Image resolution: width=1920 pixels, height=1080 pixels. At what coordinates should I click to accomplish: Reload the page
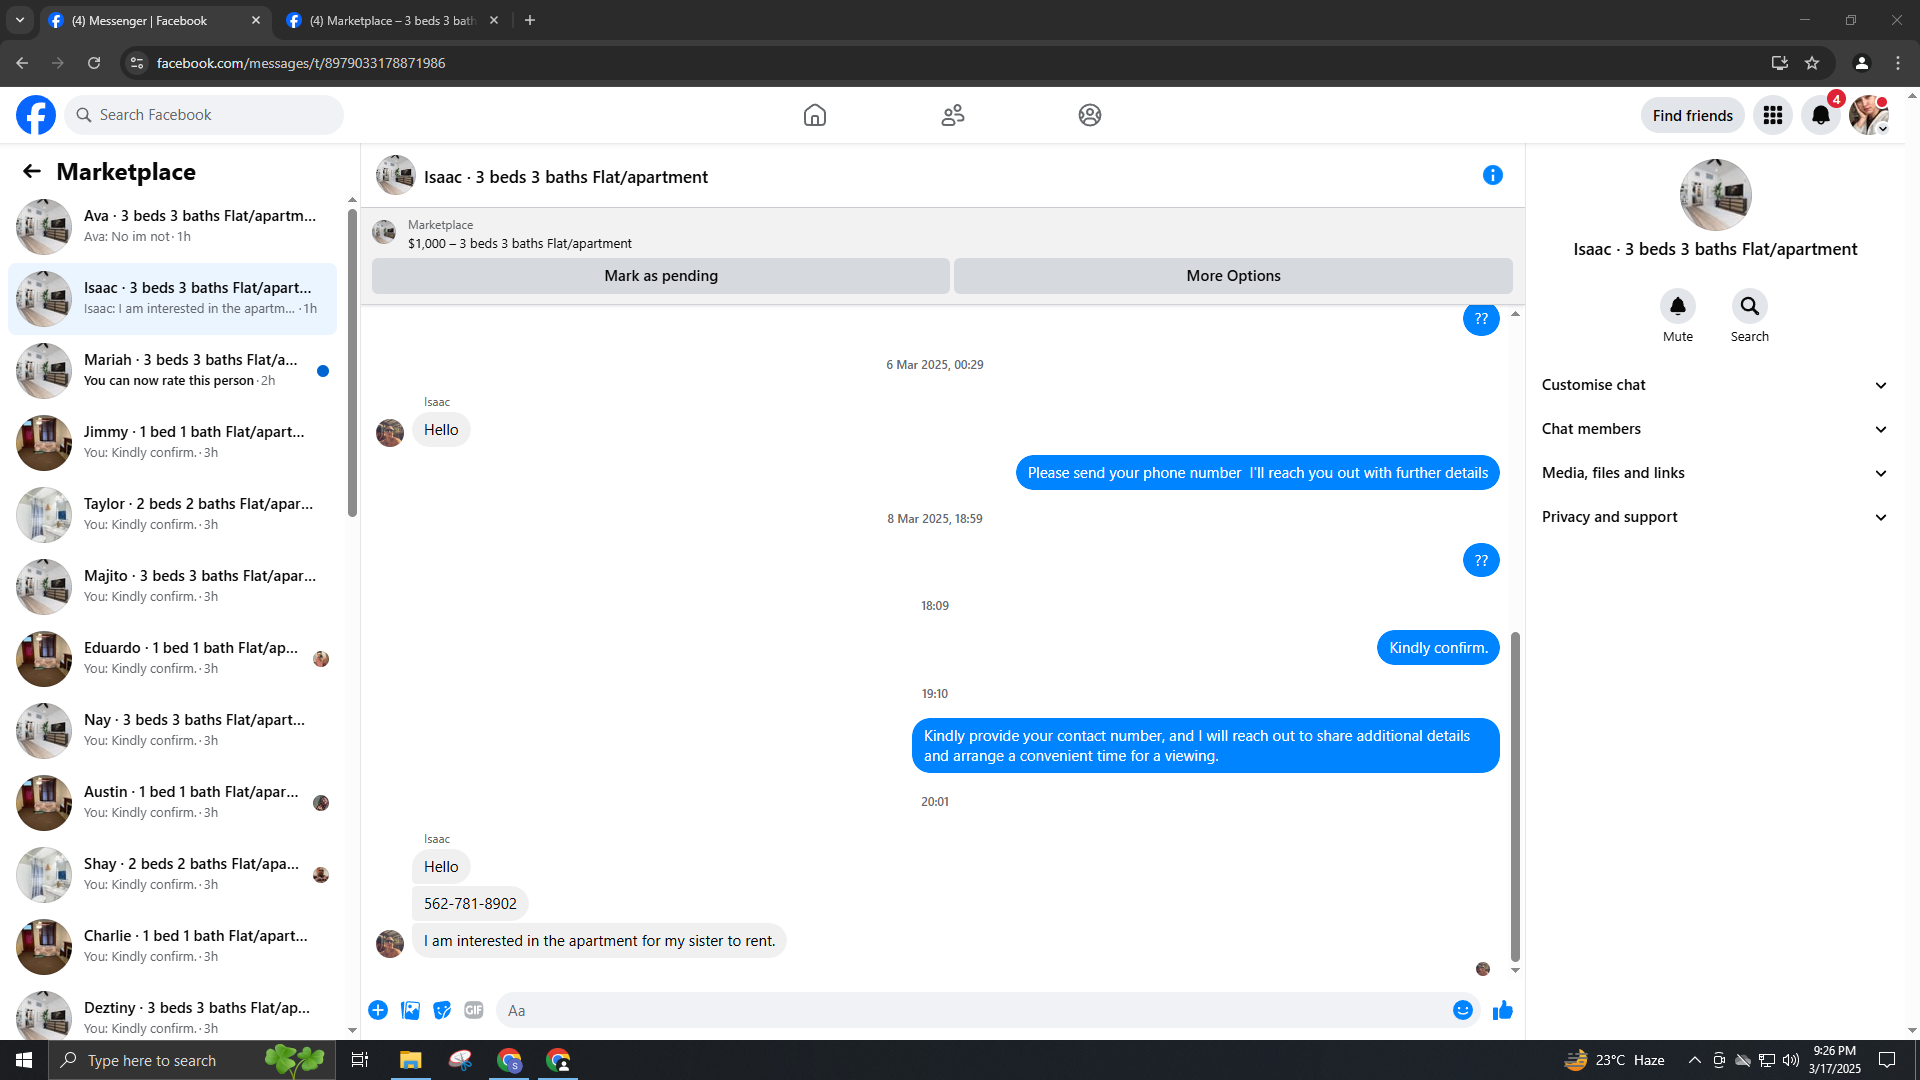[94, 63]
